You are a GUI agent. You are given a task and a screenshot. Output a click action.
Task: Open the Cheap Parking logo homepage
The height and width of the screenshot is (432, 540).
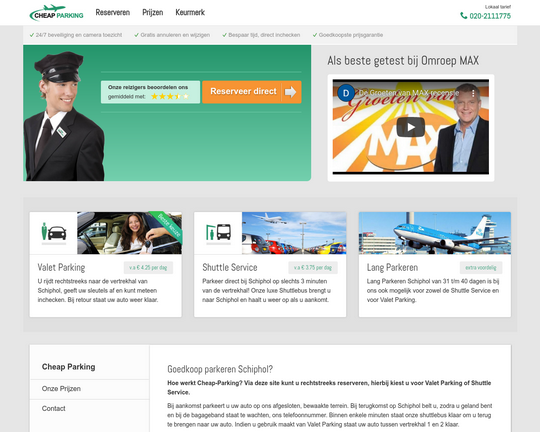tap(56, 13)
